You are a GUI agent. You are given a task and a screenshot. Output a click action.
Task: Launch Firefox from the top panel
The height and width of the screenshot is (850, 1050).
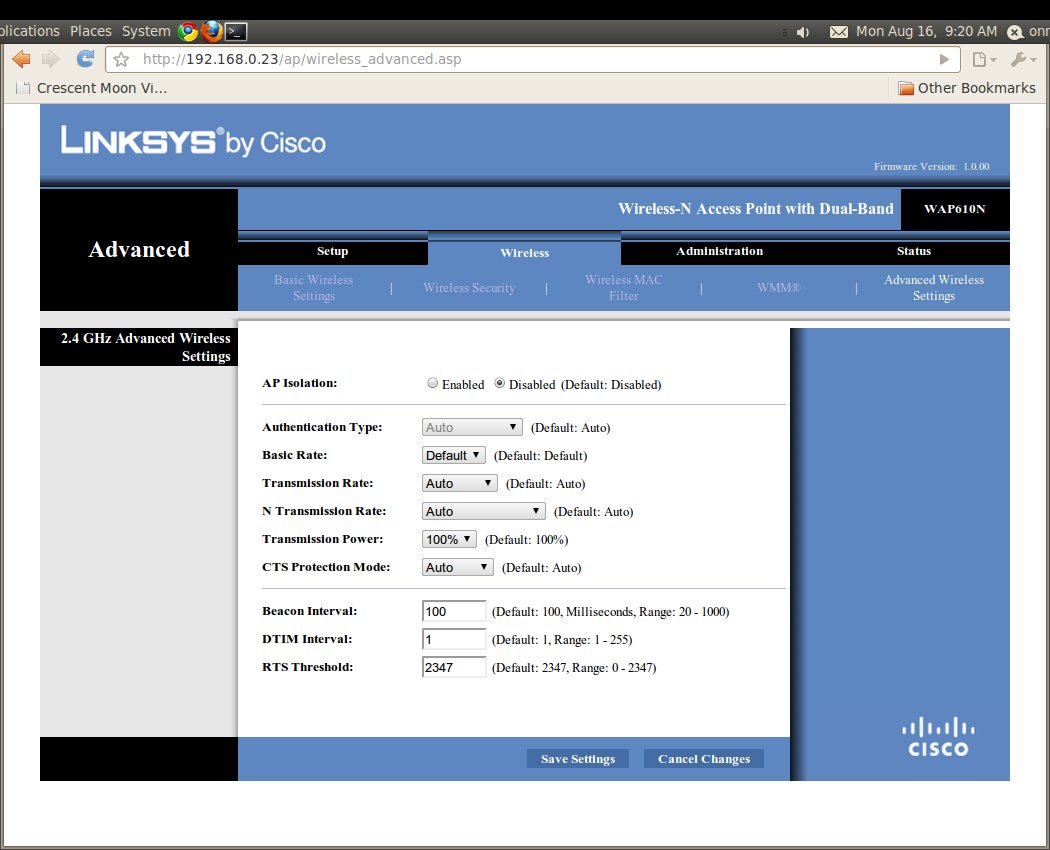[x=211, y=31]
